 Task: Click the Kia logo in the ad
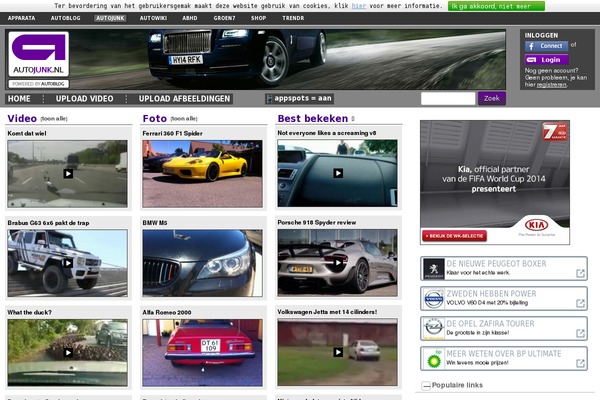pyautogui.click(x=536, y=225)
